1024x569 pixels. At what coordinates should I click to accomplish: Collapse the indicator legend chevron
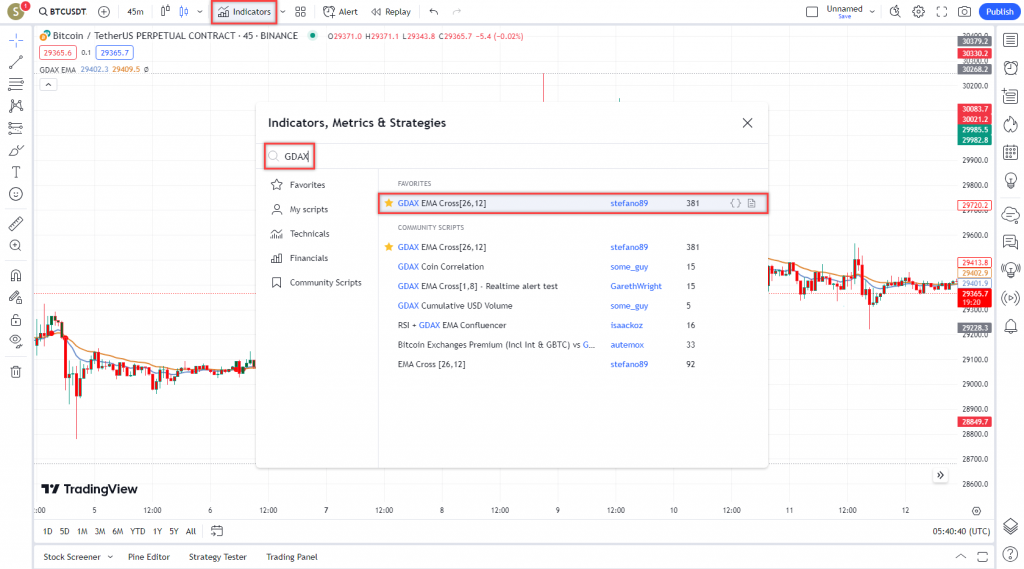[x=48, y=84]
